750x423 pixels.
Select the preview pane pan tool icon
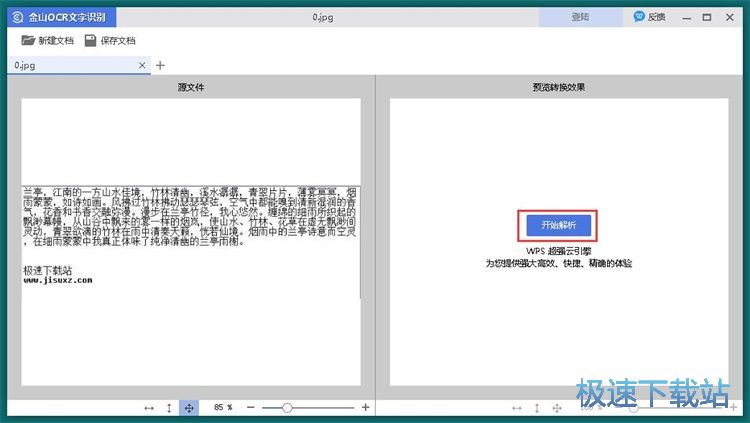tap(557, 408)
